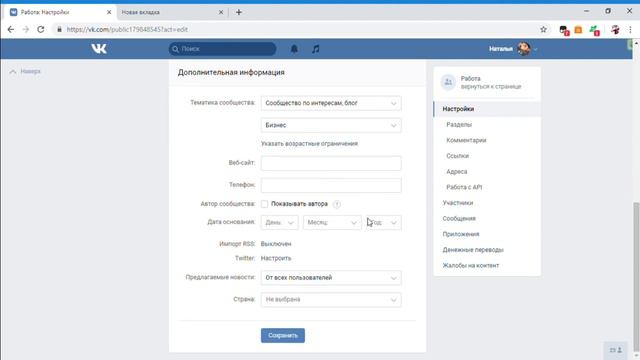Click Указать возрастные ограничения link
The height and width of the screenshot is (360, 640).
pyautogui.click(x=309, y=144)
